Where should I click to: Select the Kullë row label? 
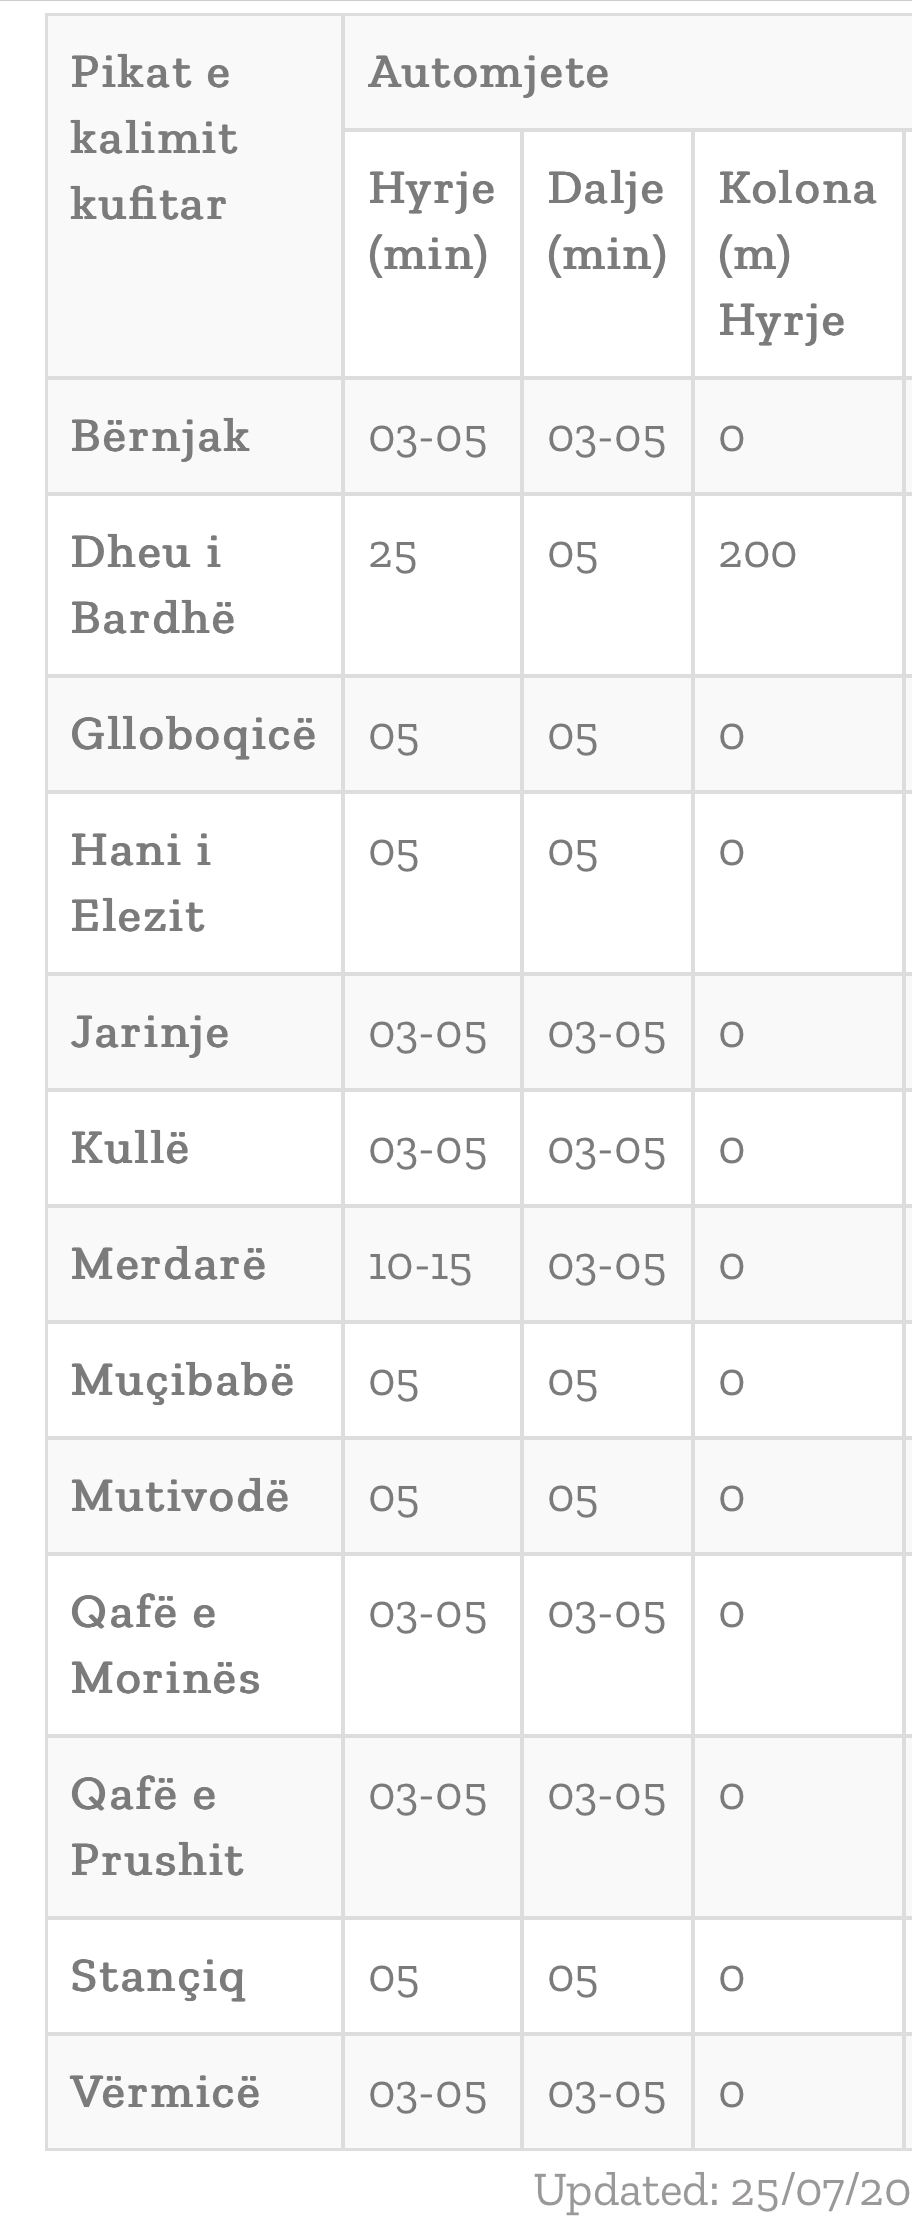click(130, 1149)
